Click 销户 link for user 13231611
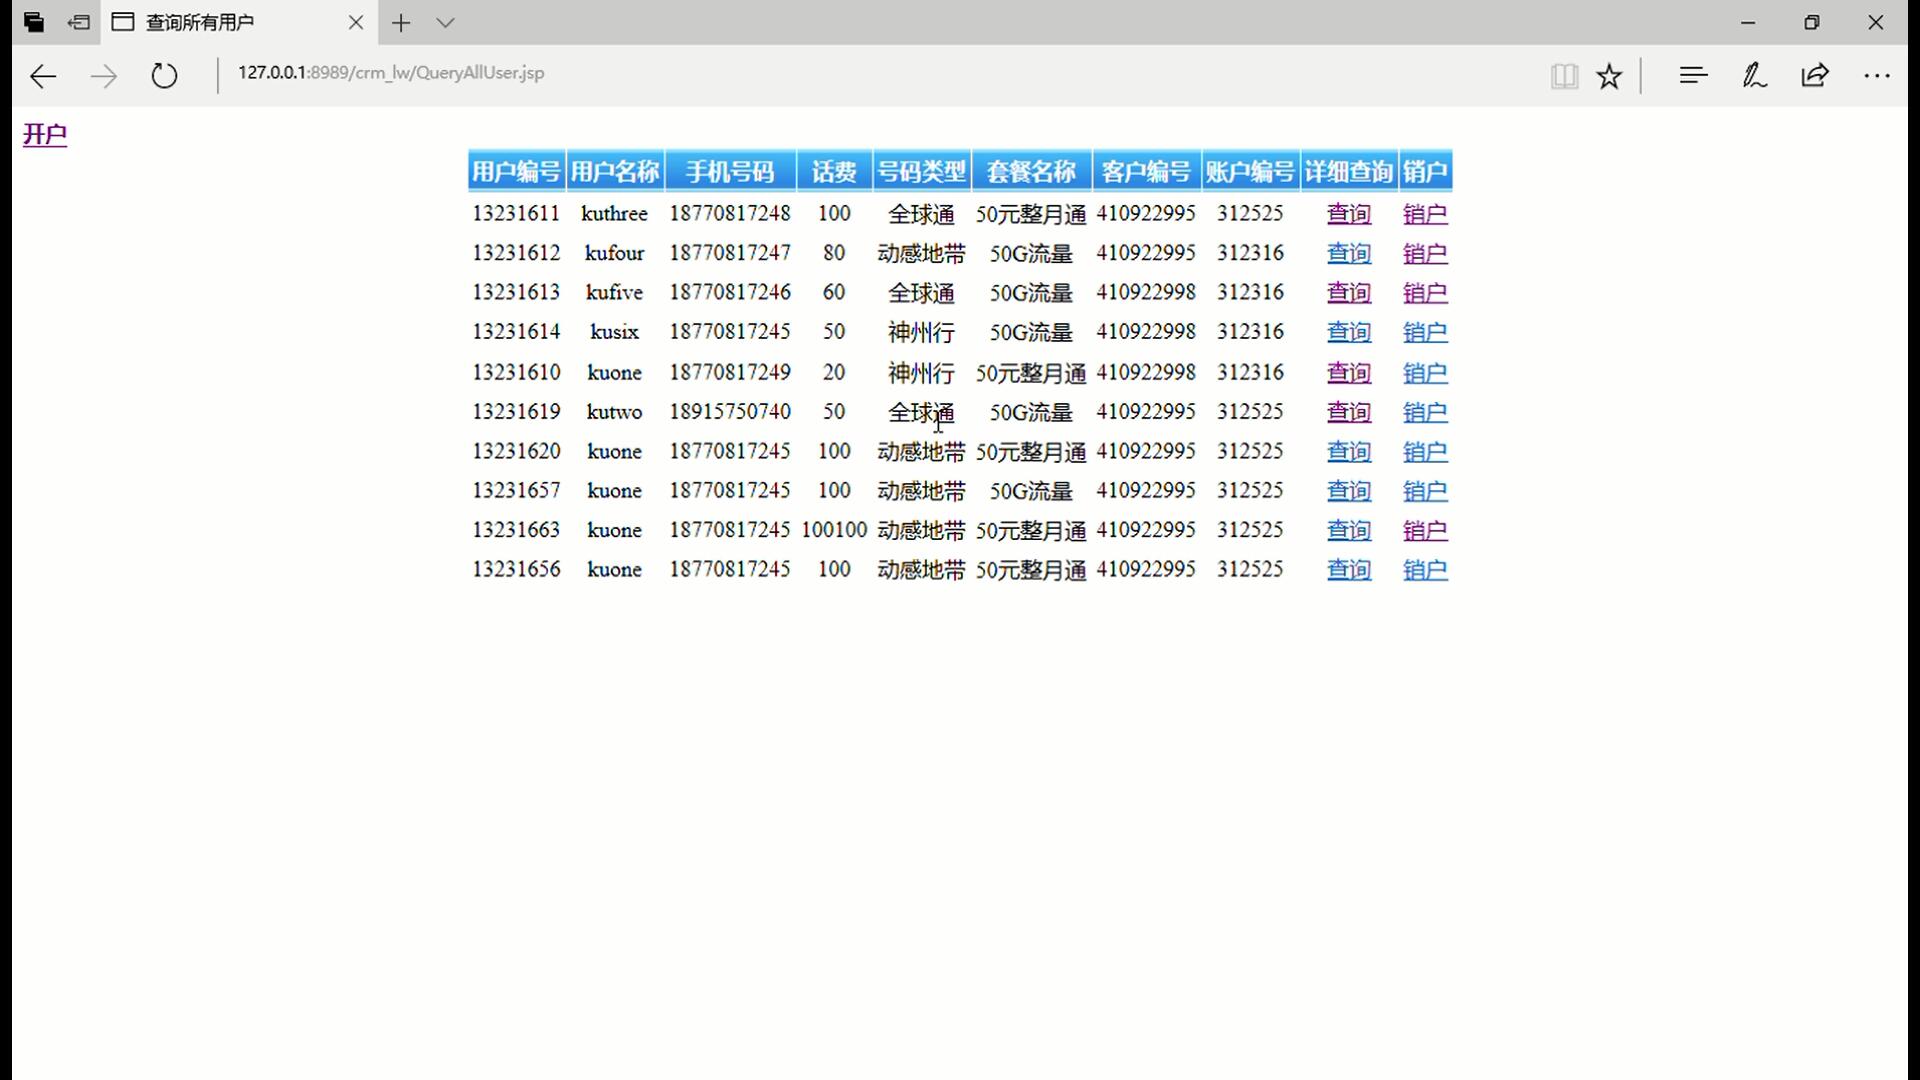The width and height of the screenshot is (1920, 1080). coord(1425,214)
